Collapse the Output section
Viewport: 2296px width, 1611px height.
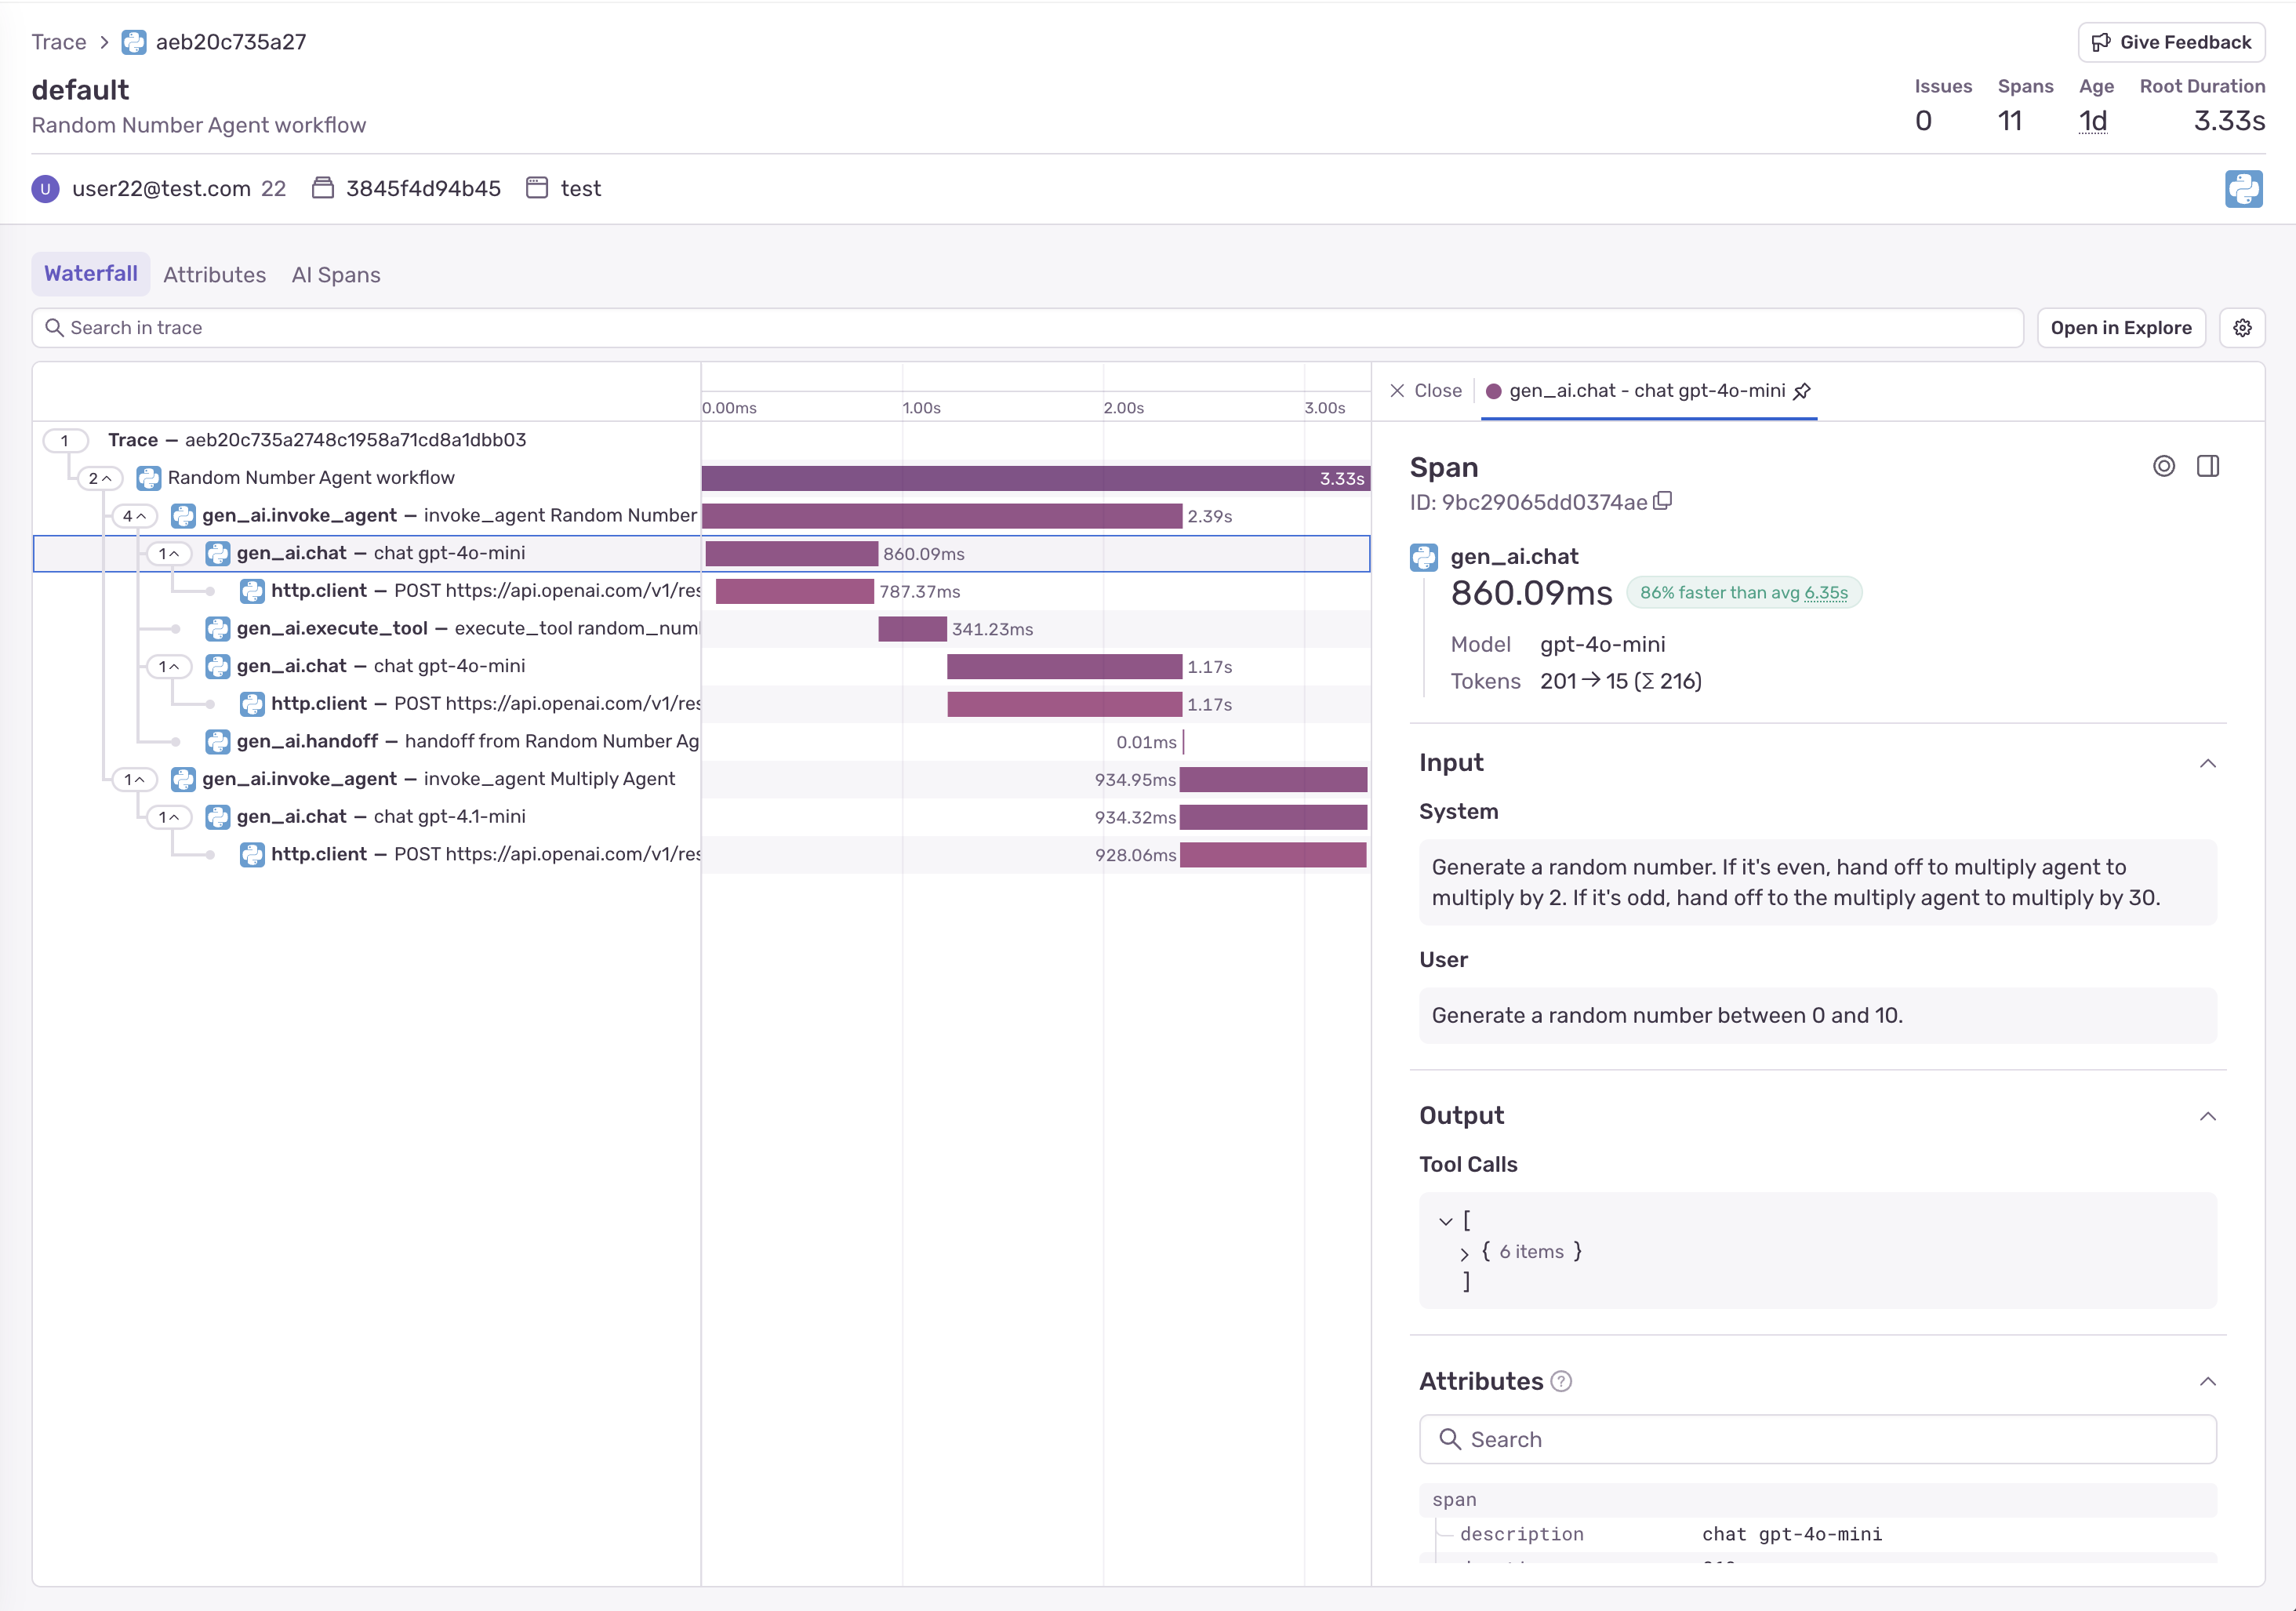(2208, 1116)
